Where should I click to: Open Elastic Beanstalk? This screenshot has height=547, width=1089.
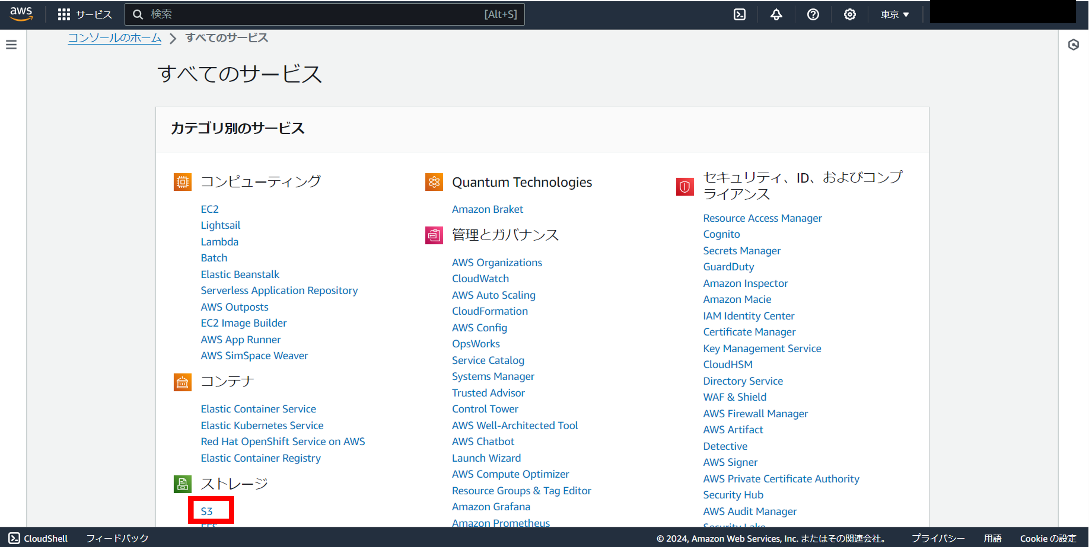coord(240,274)
